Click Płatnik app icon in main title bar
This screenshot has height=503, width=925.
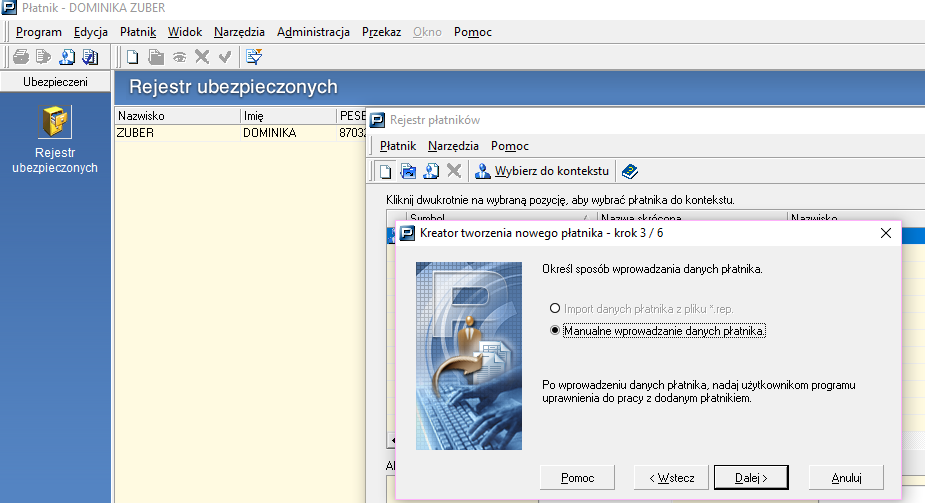coord(9,8)
